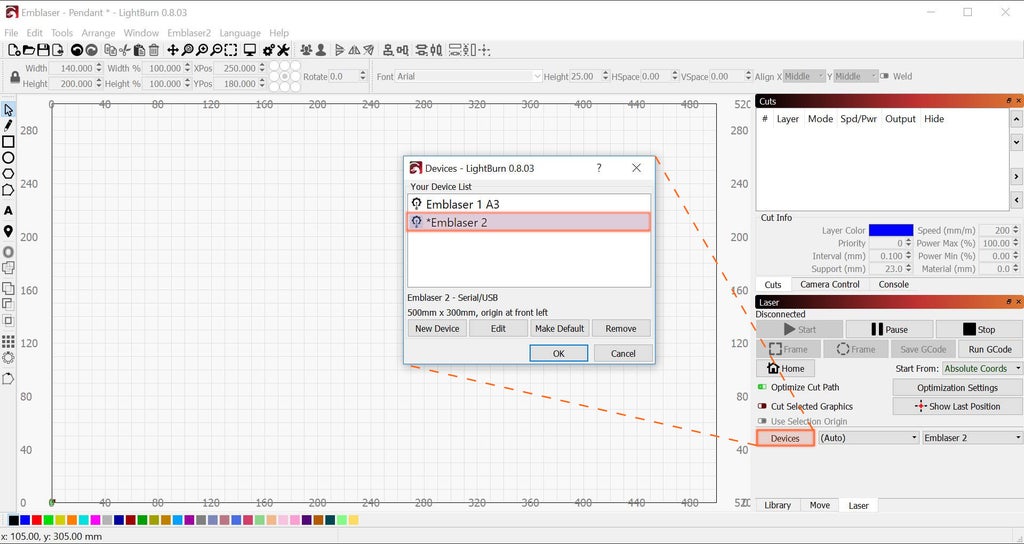
Task: Open the Edit menu
Action: point(35,33)
